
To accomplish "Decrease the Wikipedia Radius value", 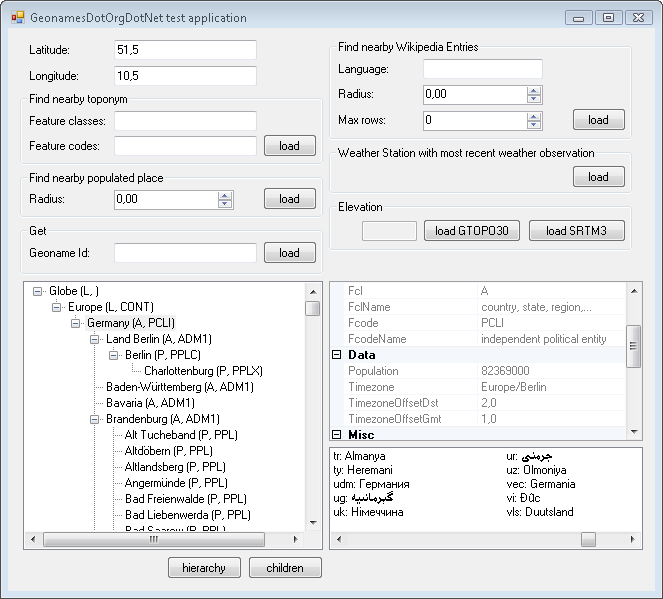I will (x=534, y=99).
